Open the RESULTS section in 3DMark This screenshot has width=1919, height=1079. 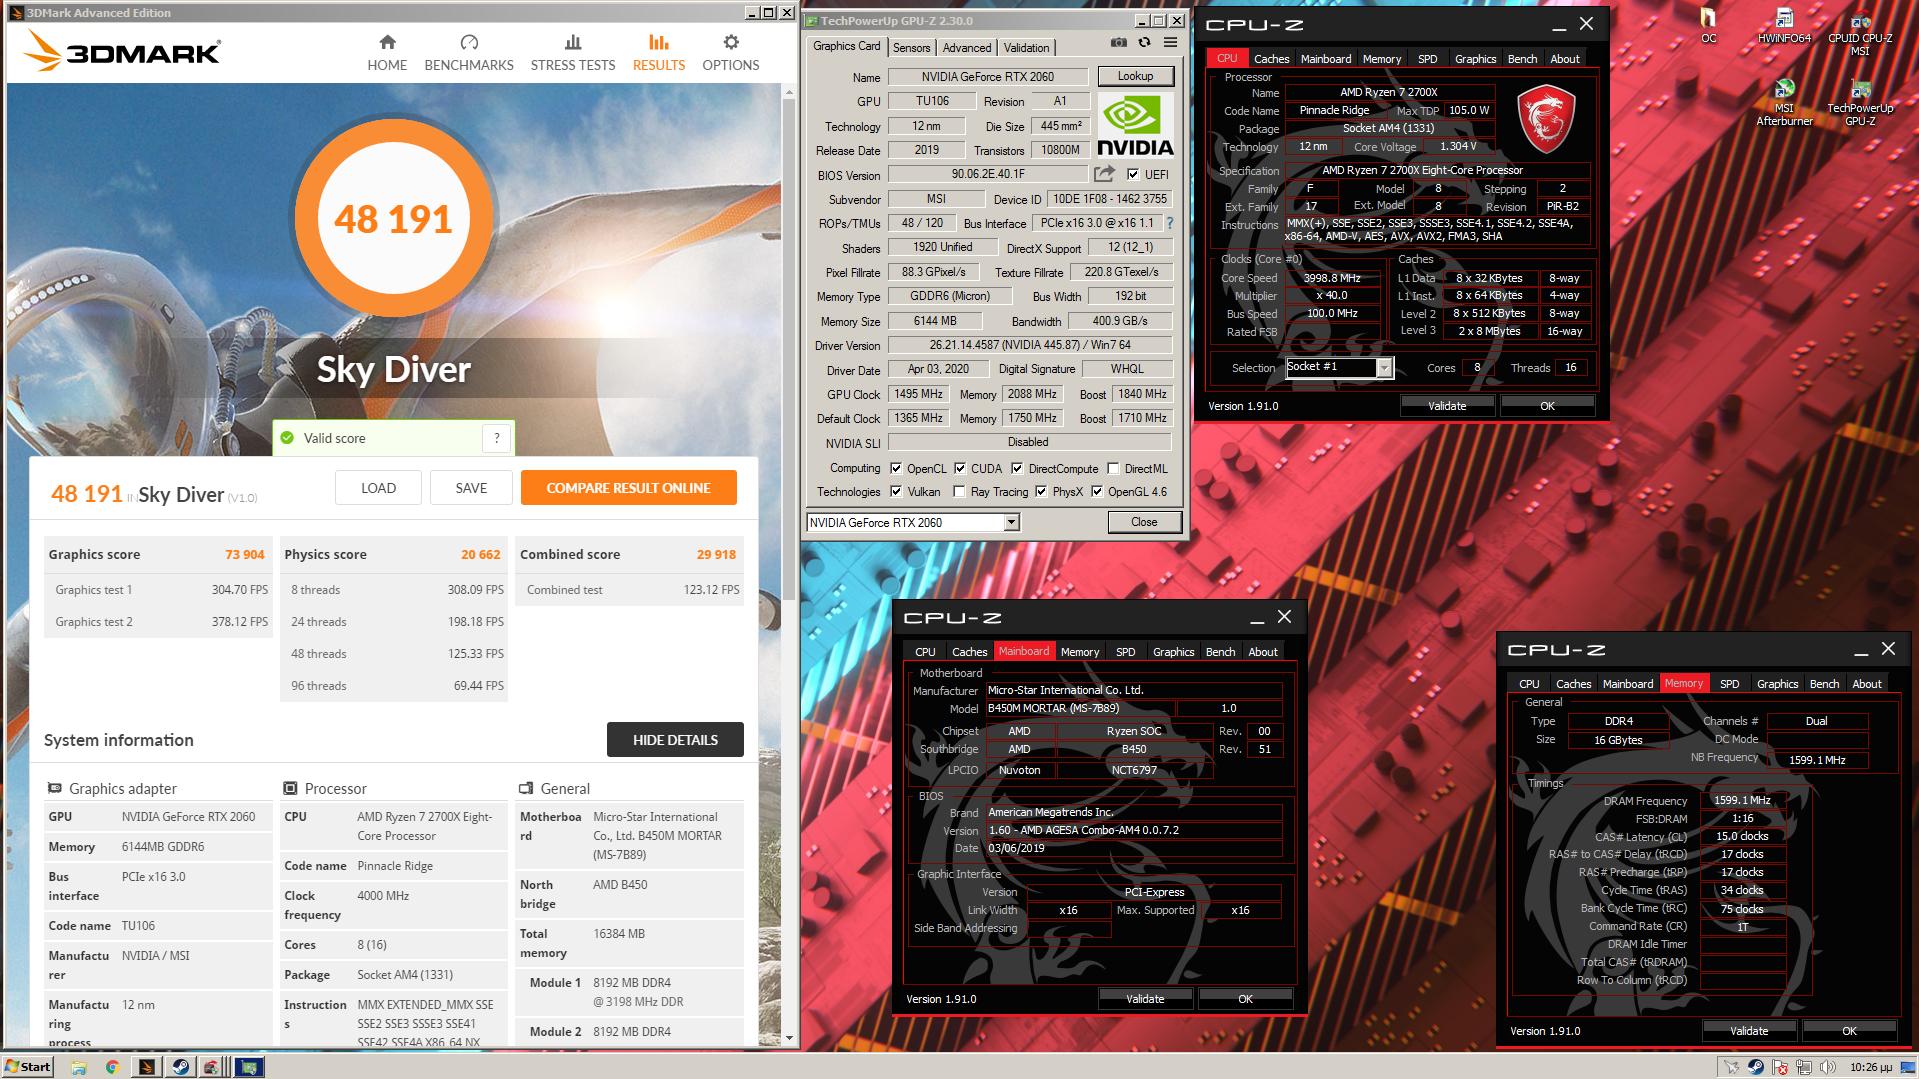659,53
